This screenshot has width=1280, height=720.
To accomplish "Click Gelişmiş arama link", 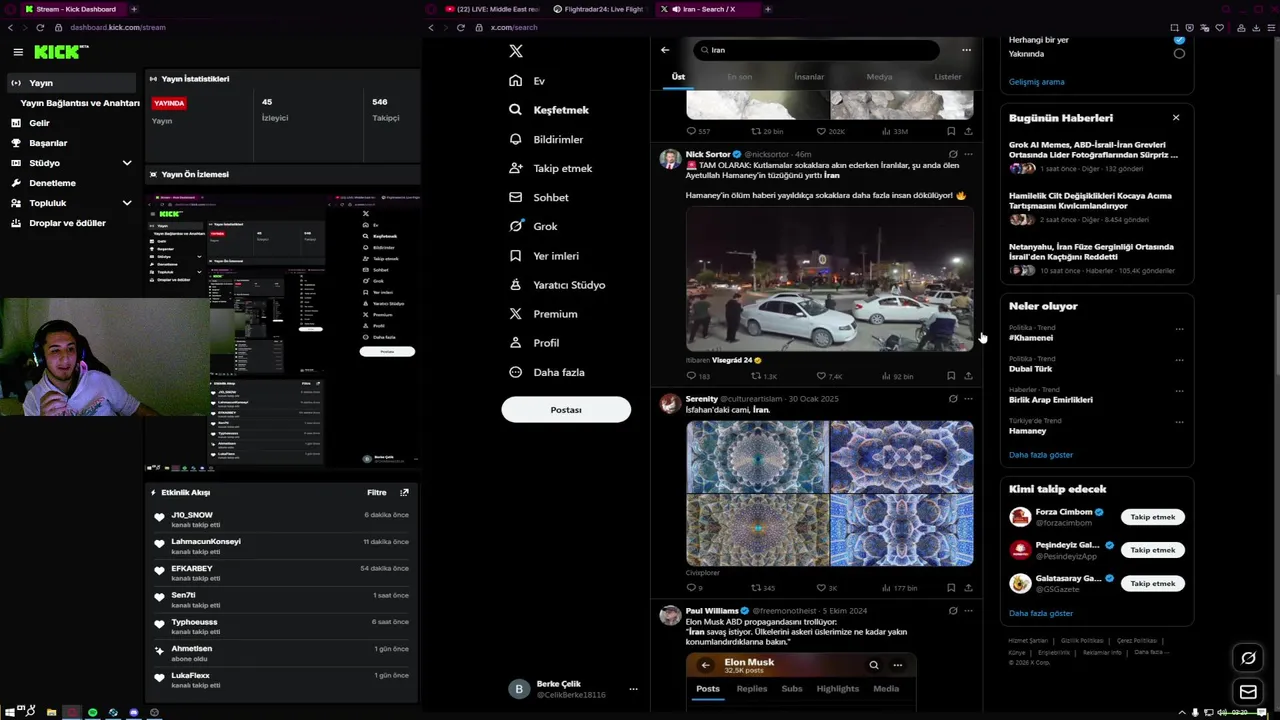I will click(x=1036, y=82).
